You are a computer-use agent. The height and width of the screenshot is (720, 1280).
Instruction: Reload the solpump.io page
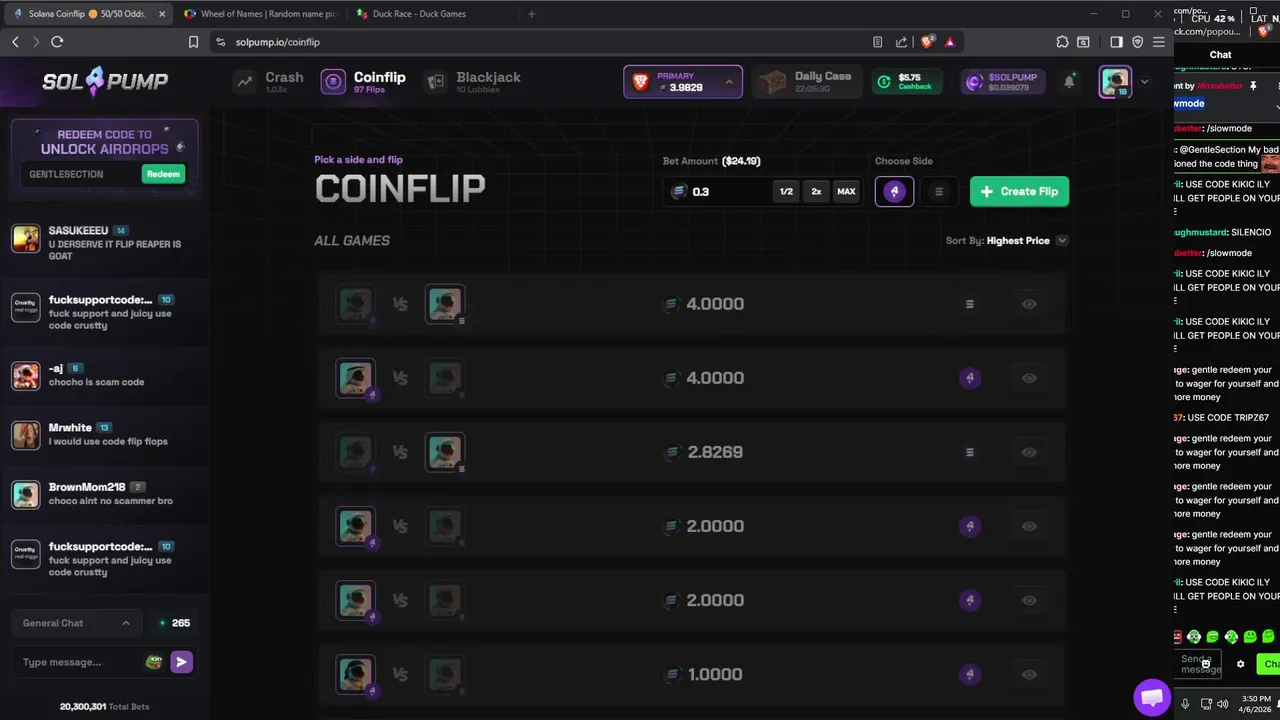57,42
